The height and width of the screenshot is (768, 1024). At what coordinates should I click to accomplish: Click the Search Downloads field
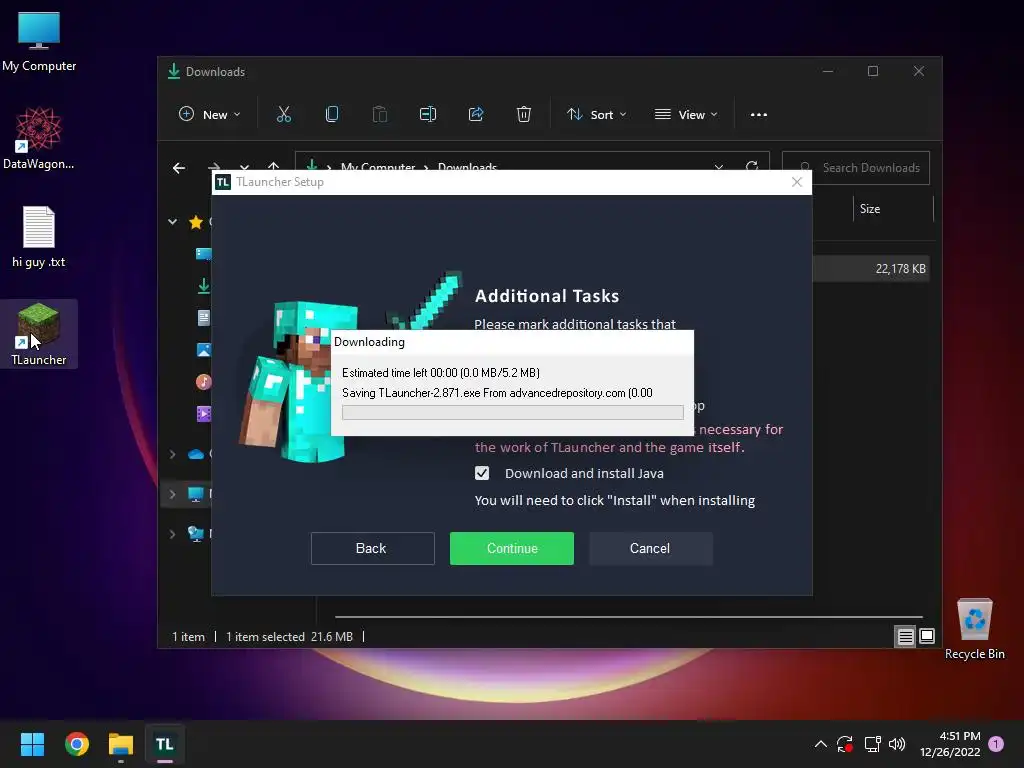856,168
